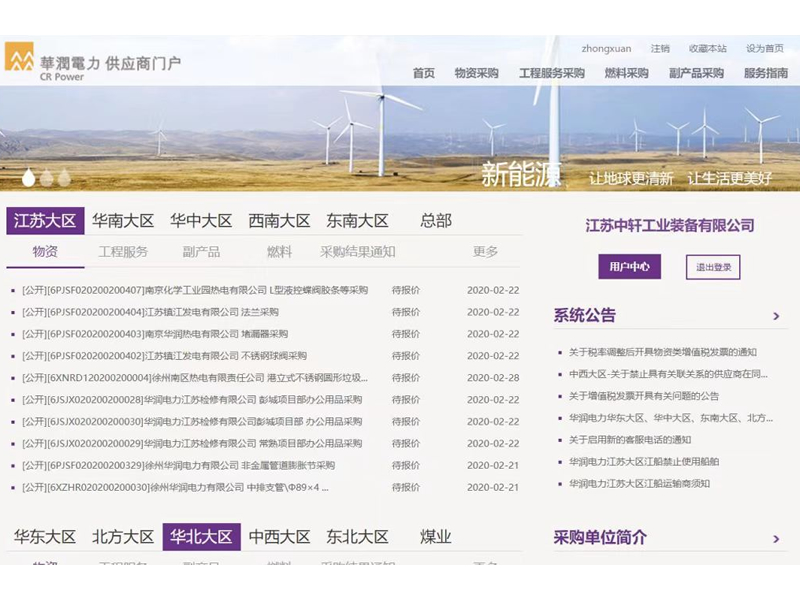Switch to the 中西大区 region tab

click(x=279, y=537)
